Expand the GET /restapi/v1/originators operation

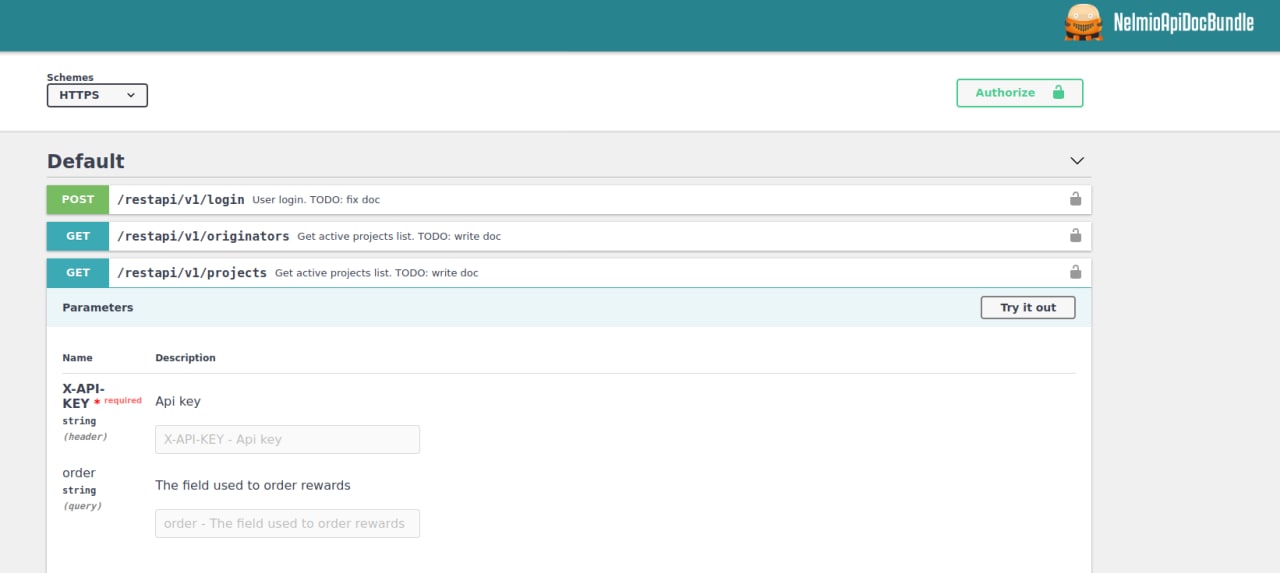tap(569, 236)
